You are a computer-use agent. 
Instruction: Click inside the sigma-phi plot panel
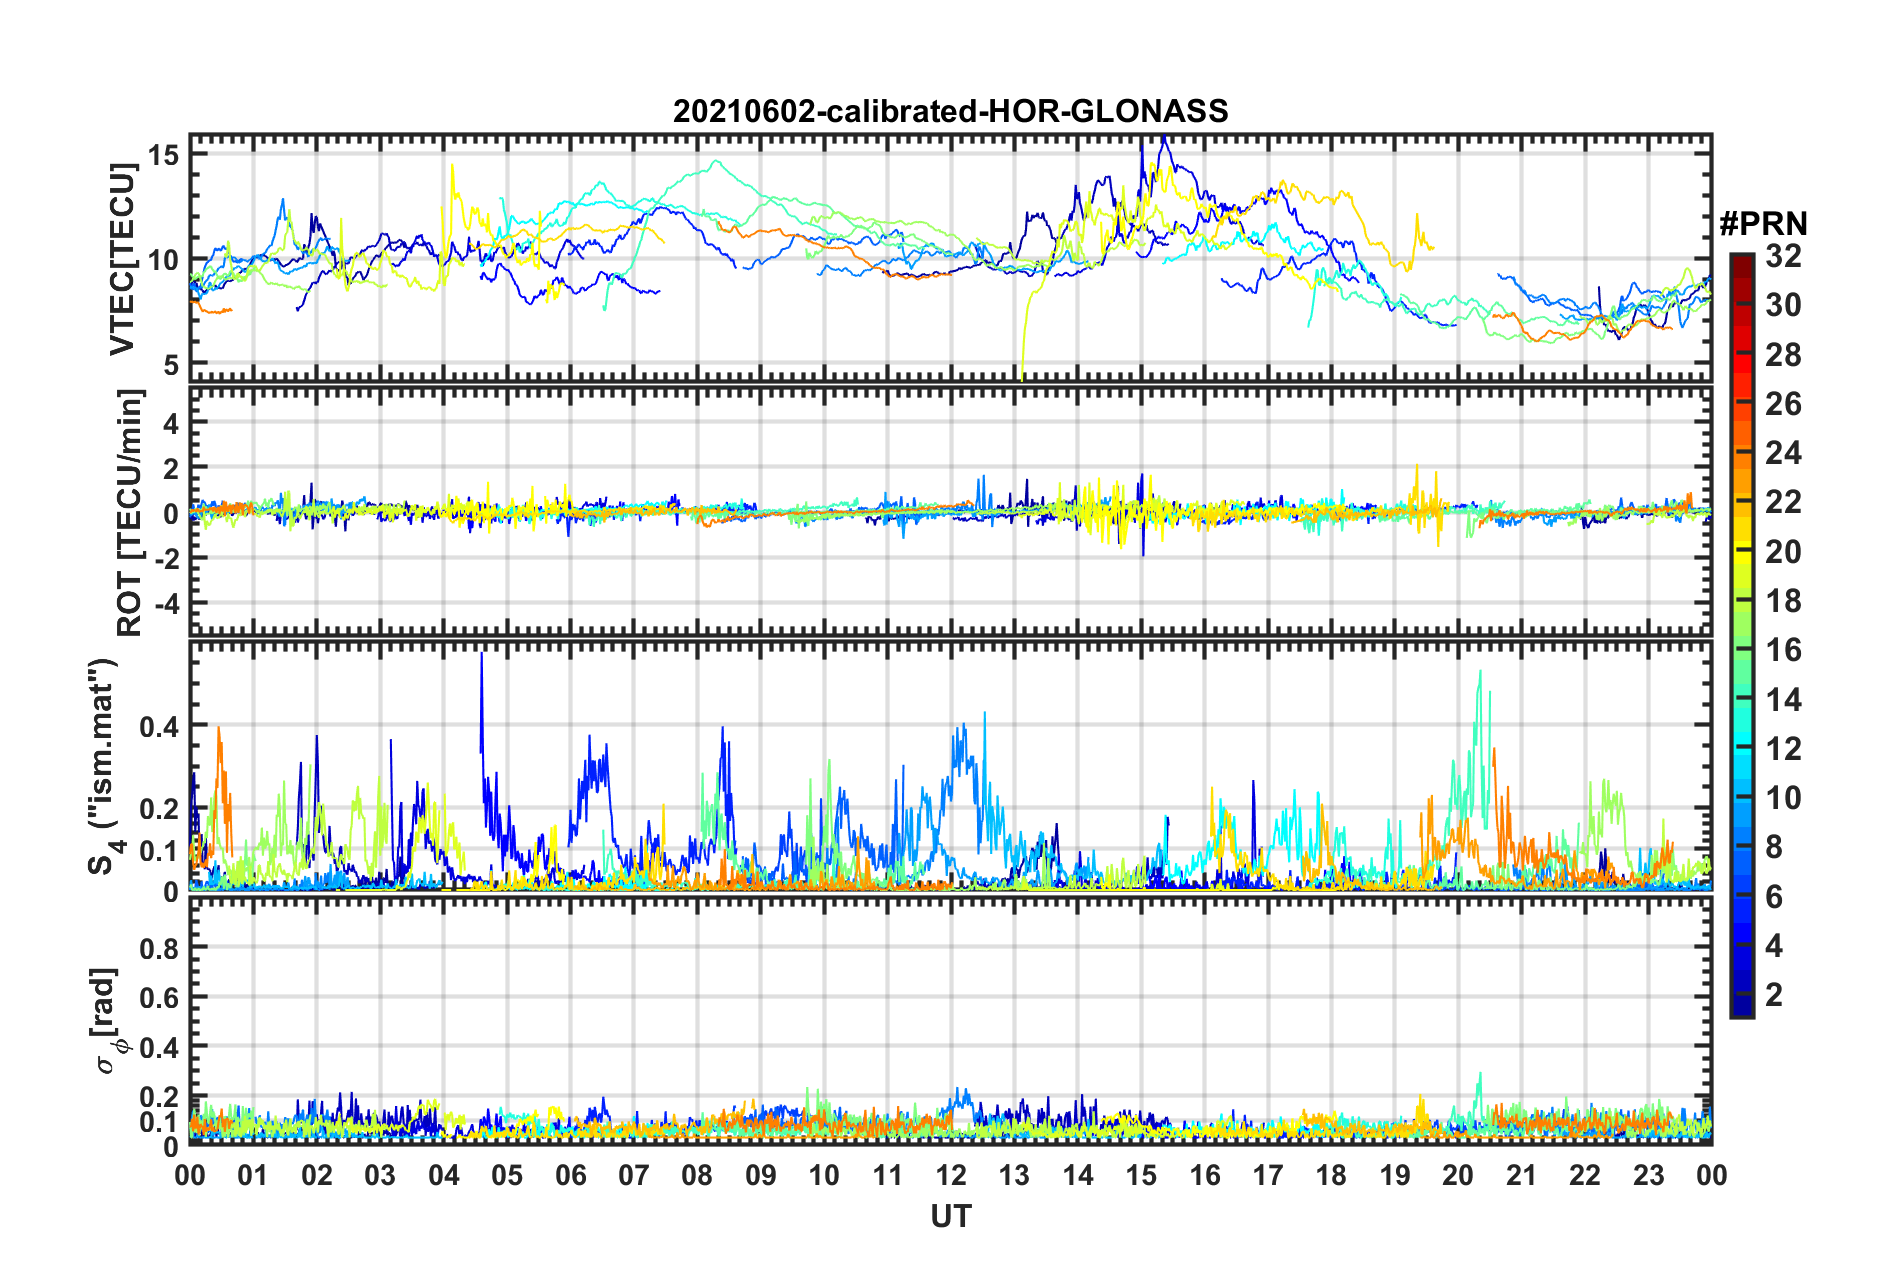click(950, 1020)
